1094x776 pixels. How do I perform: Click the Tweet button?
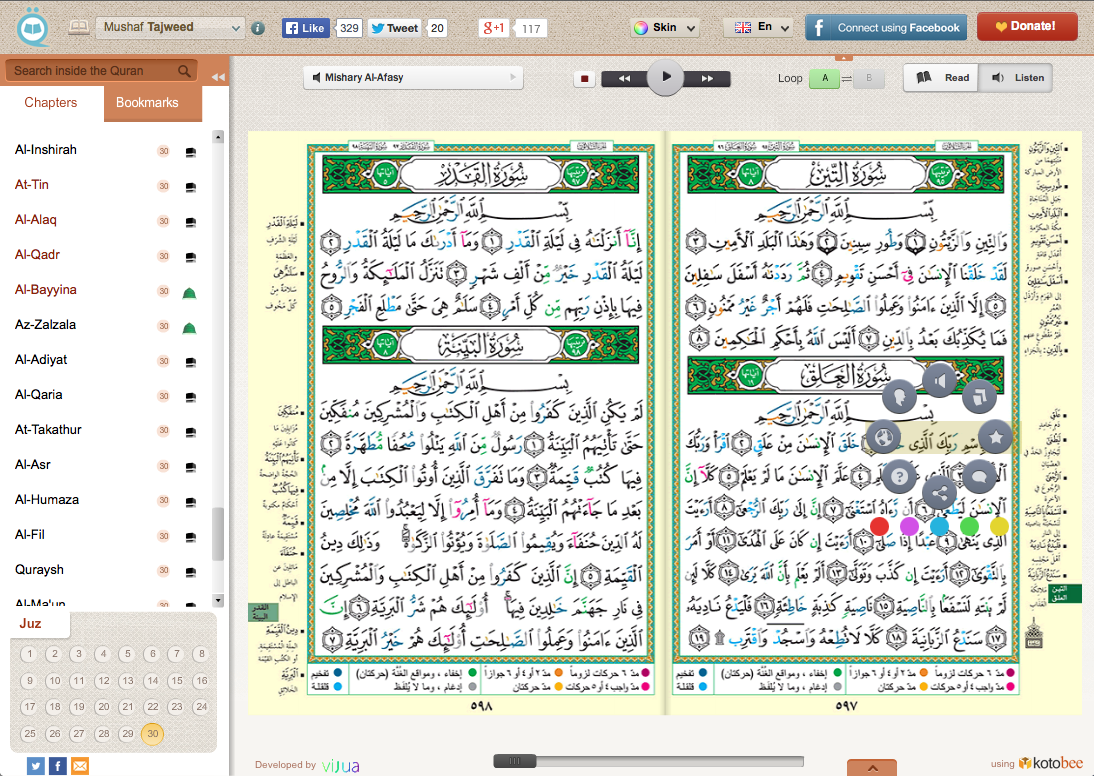pos(395,28)
